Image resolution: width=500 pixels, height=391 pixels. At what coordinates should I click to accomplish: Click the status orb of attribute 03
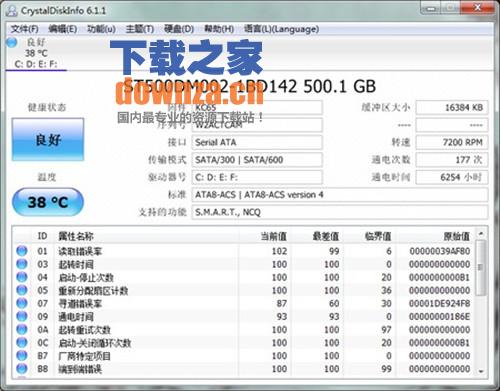(22, 264)
